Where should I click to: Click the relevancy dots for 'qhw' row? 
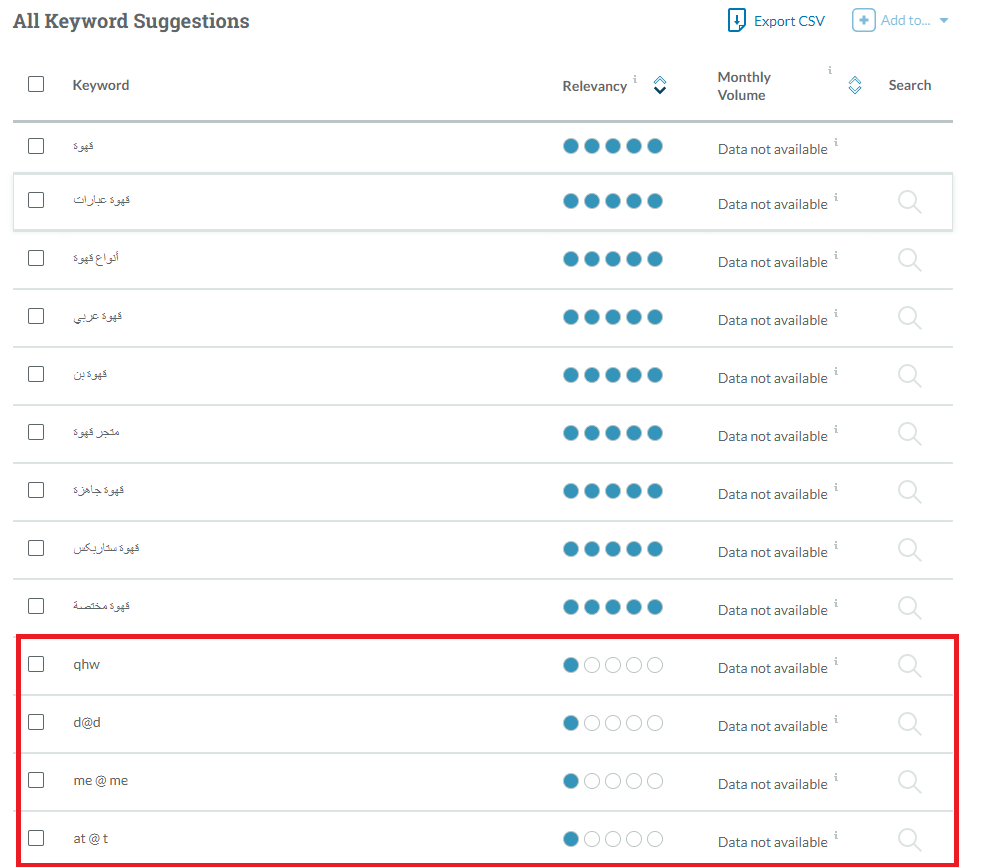612,665
